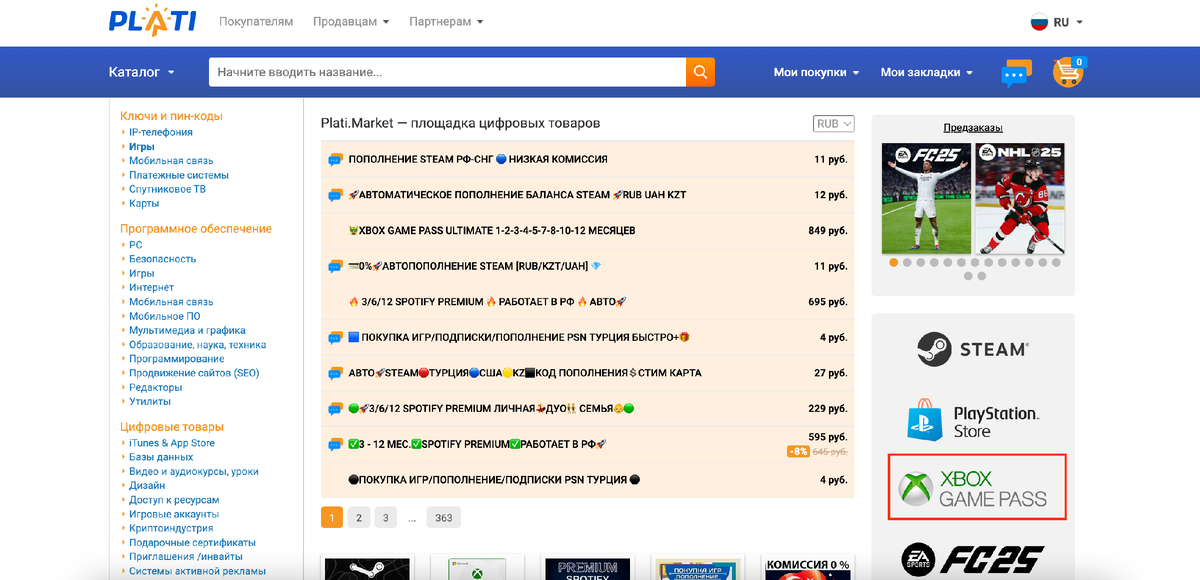Click the search input field
The image size is (1200, 580).
(447, 72)
